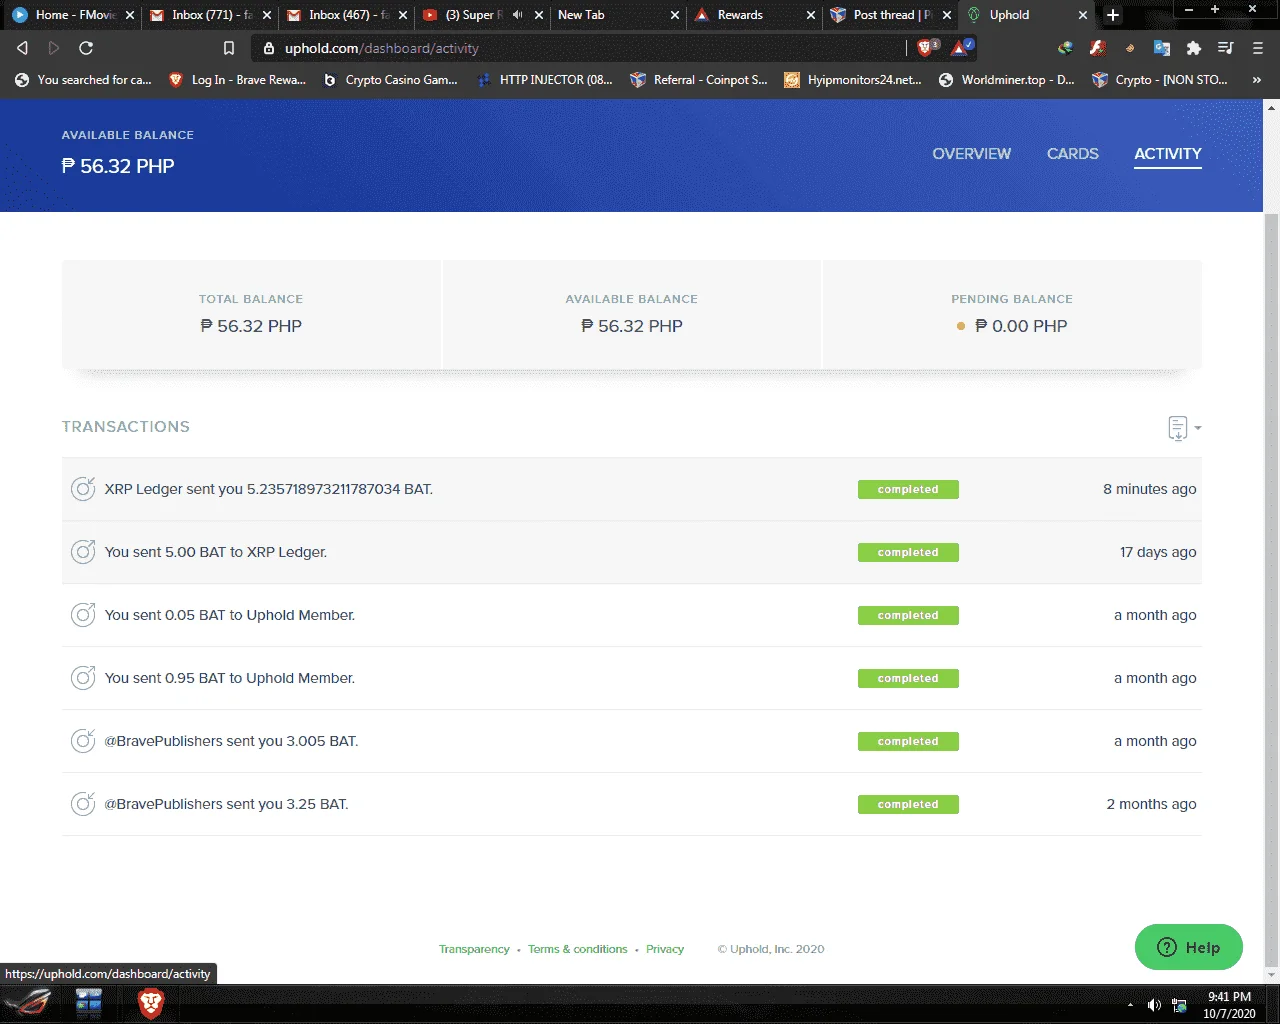
Task: Open Internet Download Manager extension icon
Action: click(x=1065, y=48)
